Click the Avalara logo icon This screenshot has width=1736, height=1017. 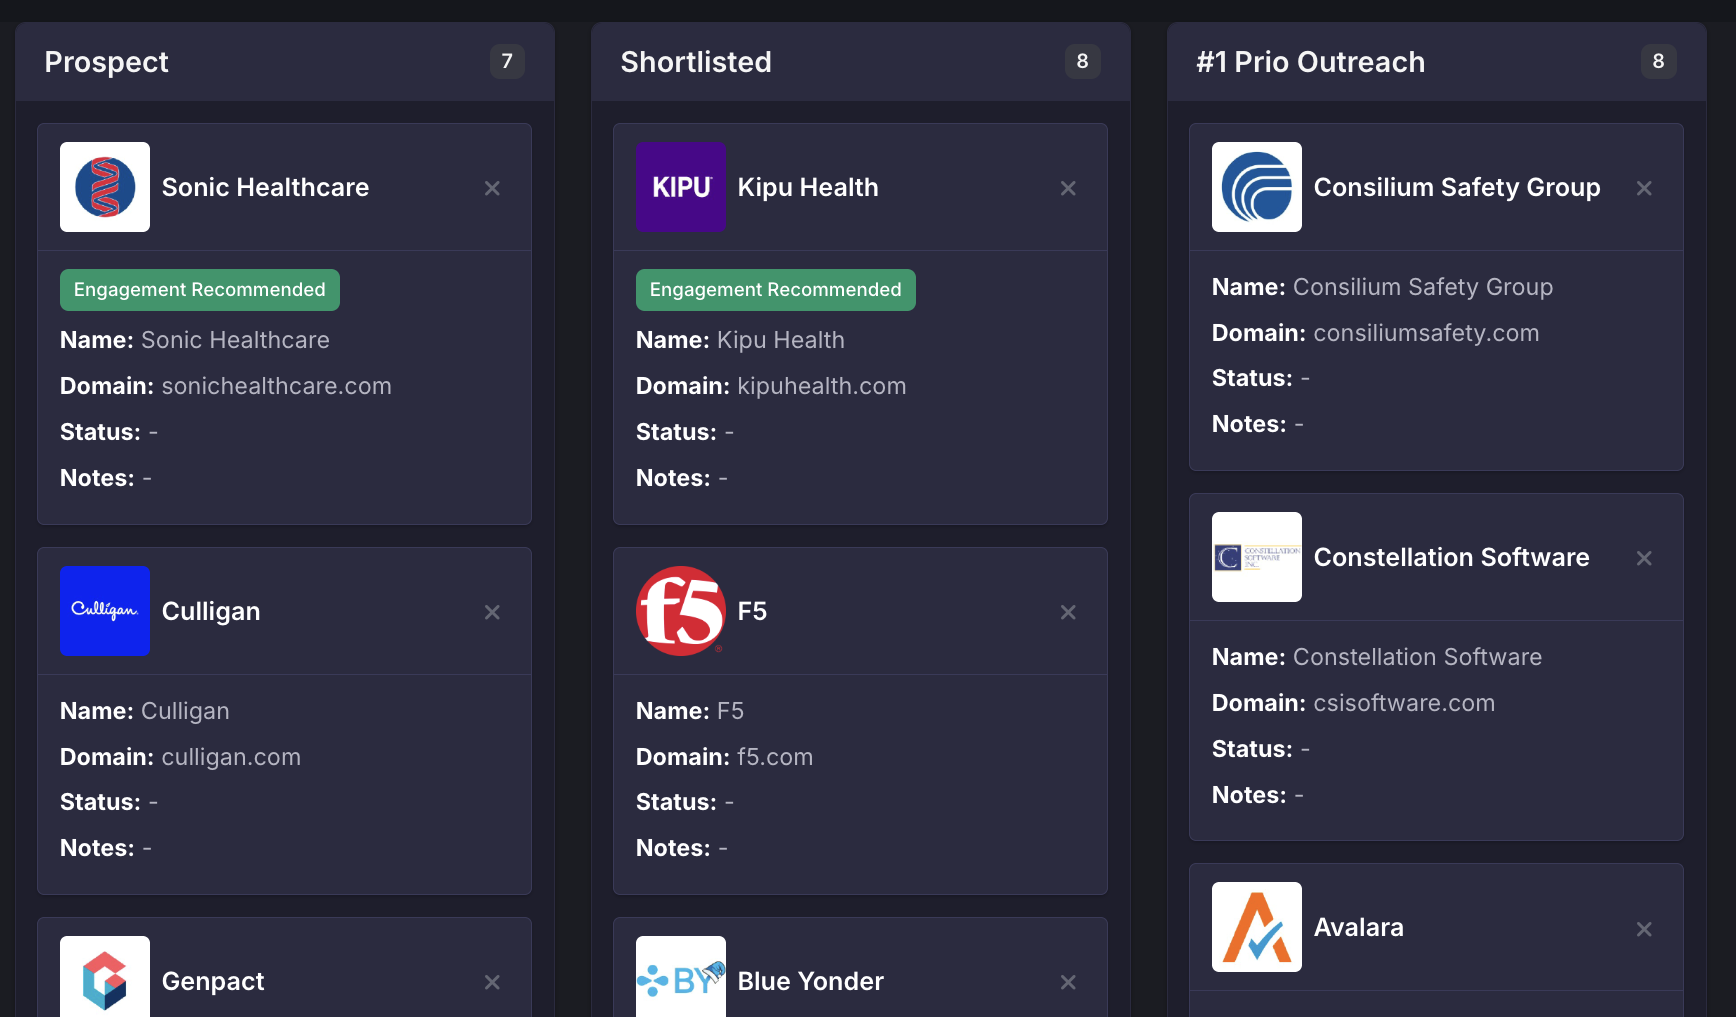click(x=1256, y=927)
